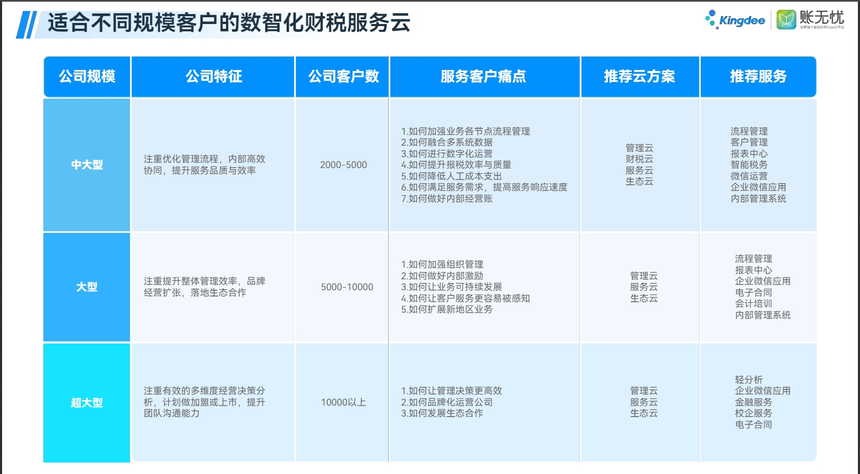
Task: Select the line 2.如何融合多系统数据
Action: click(447, 142)
